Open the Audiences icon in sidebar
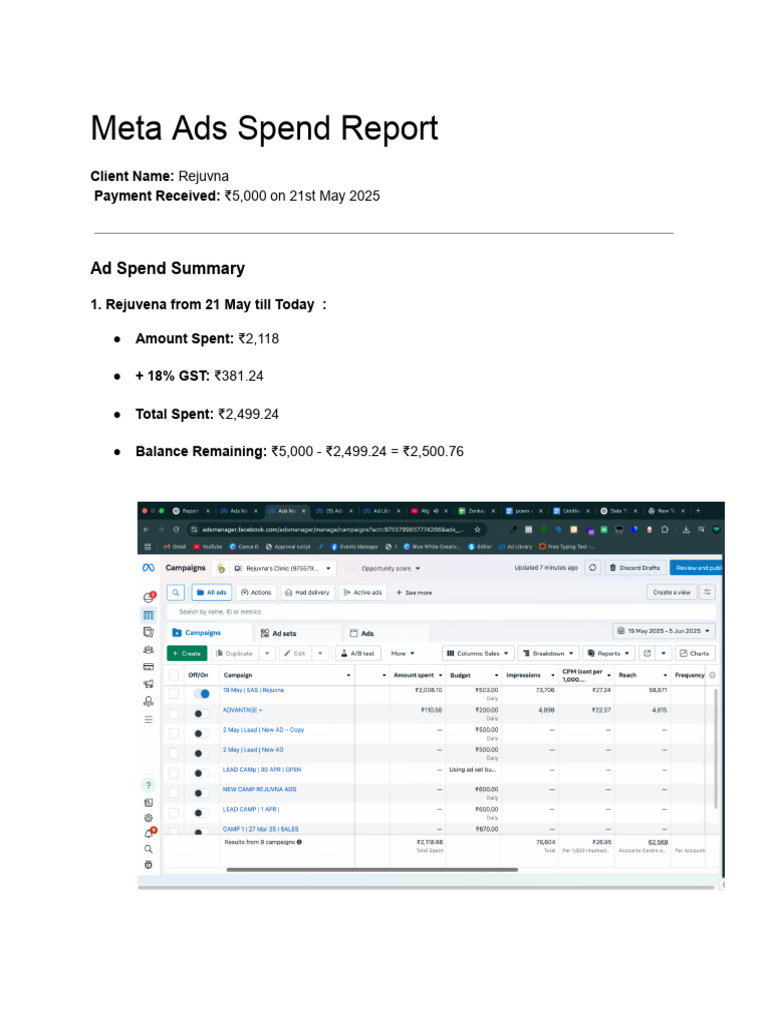Viewport: 768px width, 1024px height. (x=148, y=650)
